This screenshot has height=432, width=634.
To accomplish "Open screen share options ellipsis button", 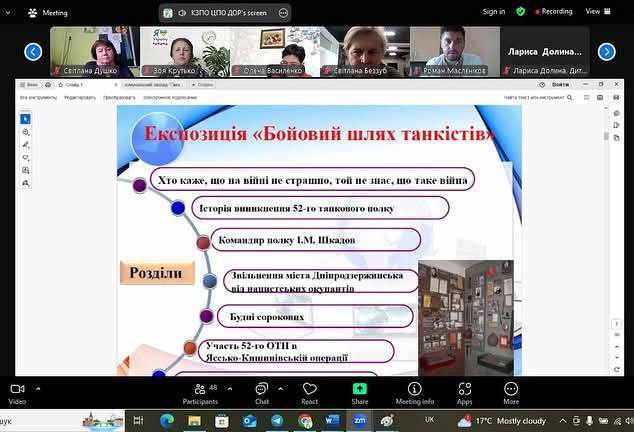I will (x=284, y=13).
